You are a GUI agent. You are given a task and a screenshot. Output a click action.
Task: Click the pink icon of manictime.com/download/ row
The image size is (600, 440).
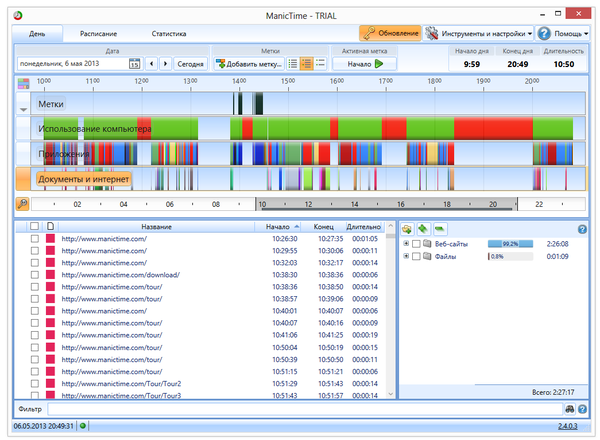tap(50, 275)
